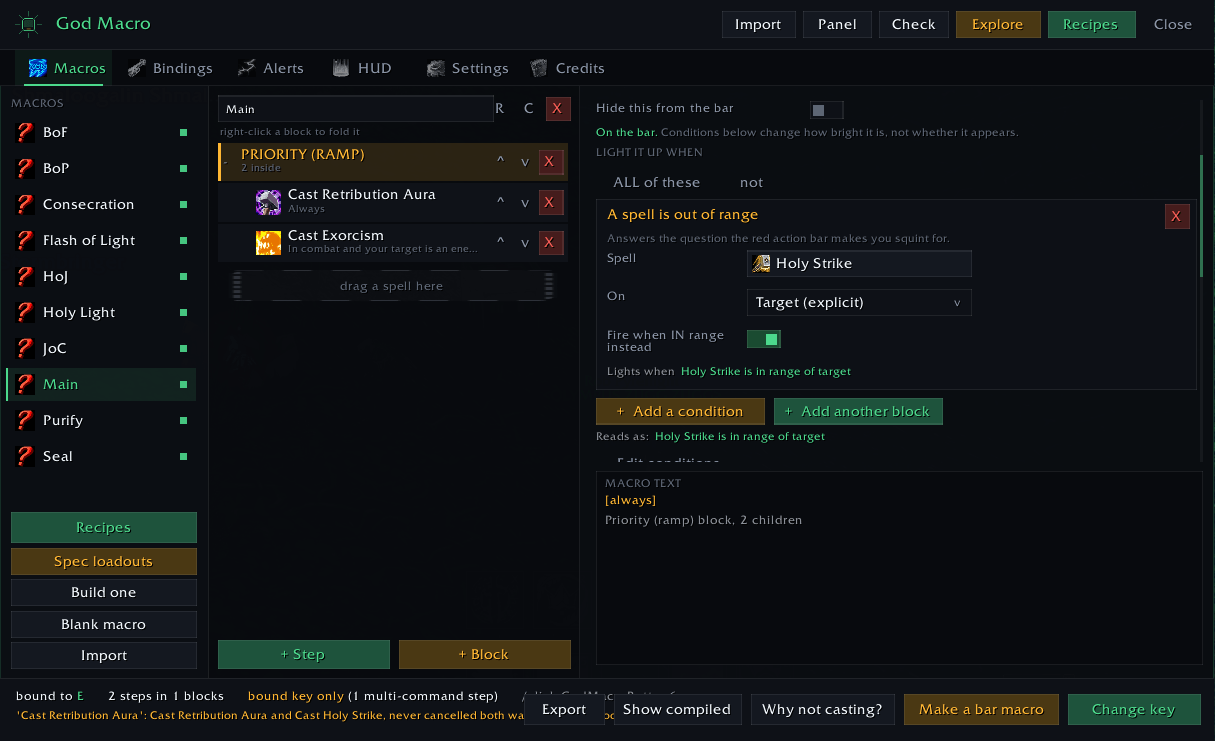Open the Target (explicit) dropdown
The width and height of the screenshot is (1215, 741).
[859, 302]
